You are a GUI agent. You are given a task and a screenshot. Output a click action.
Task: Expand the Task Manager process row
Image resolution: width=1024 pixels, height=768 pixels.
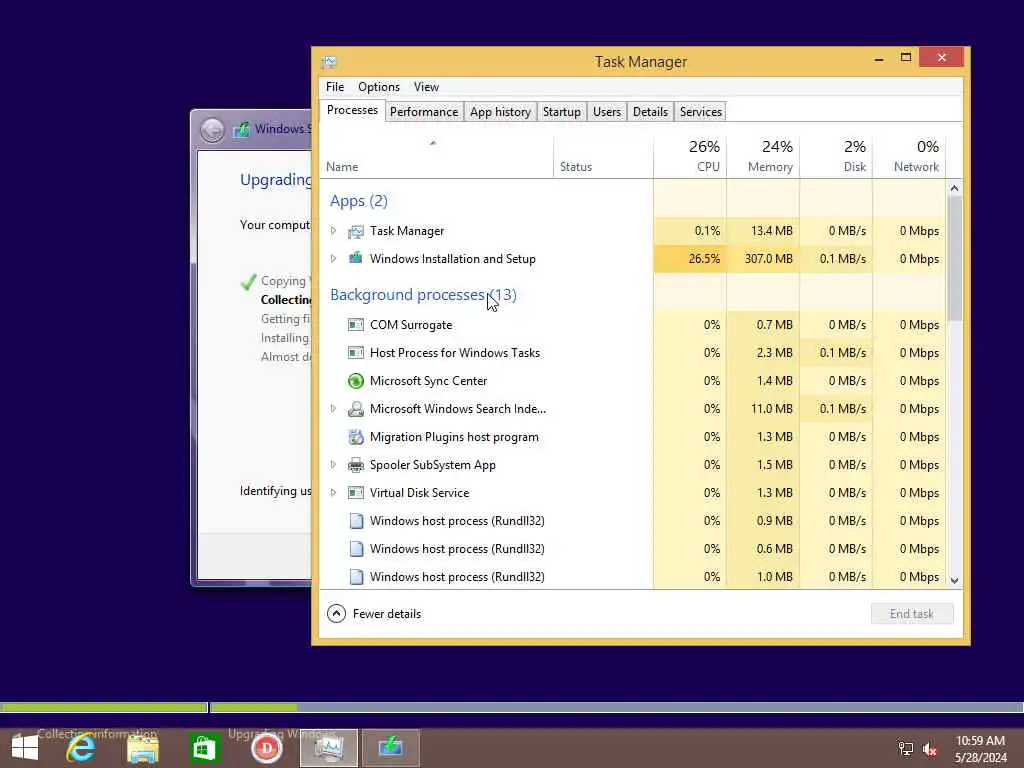[333, 231]
